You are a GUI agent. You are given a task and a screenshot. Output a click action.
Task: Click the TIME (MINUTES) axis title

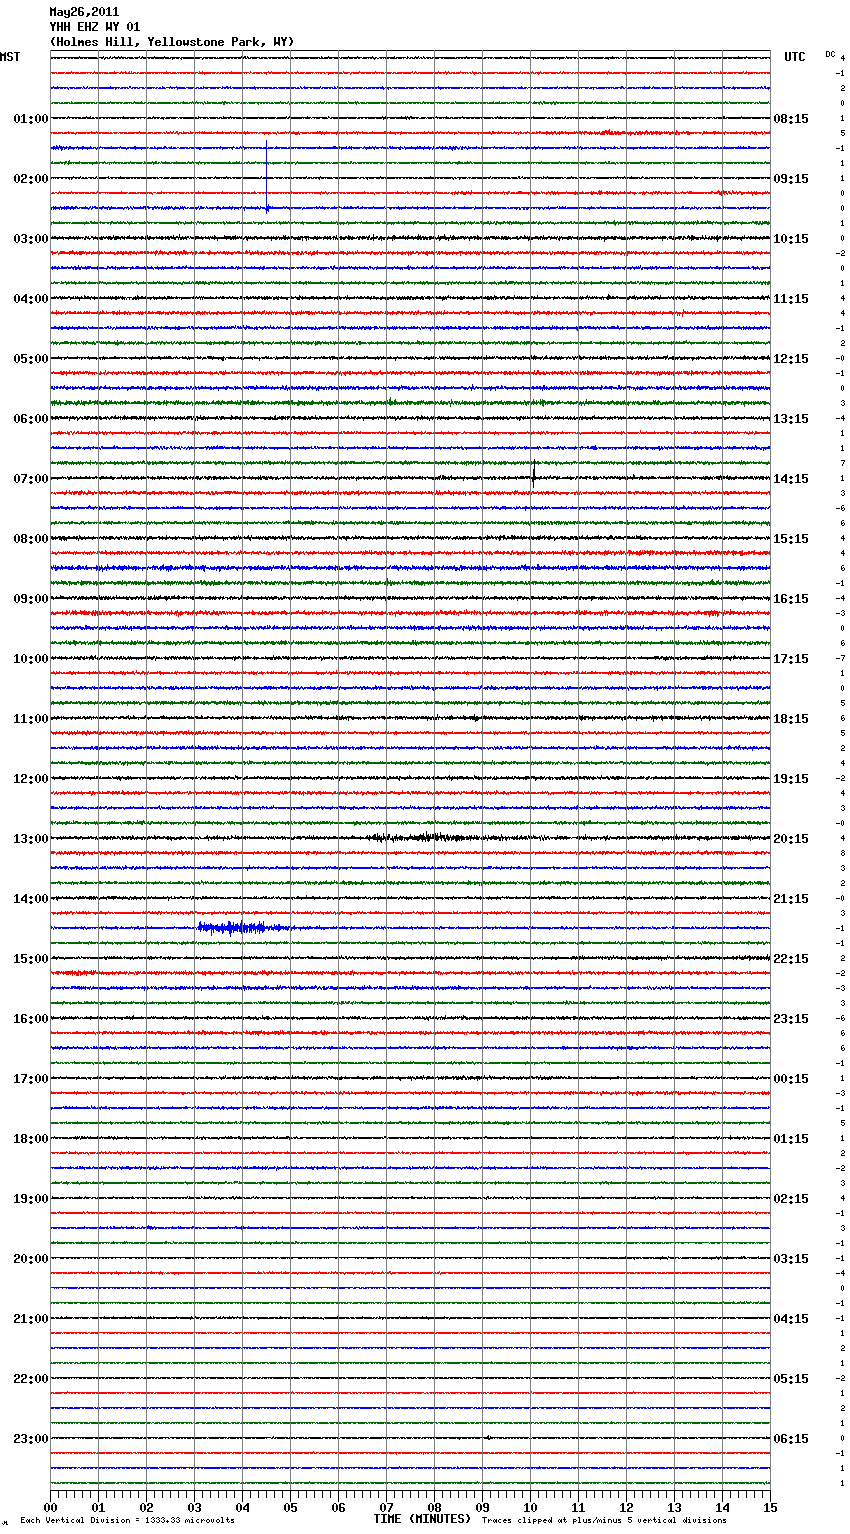tap(422, 1519)
